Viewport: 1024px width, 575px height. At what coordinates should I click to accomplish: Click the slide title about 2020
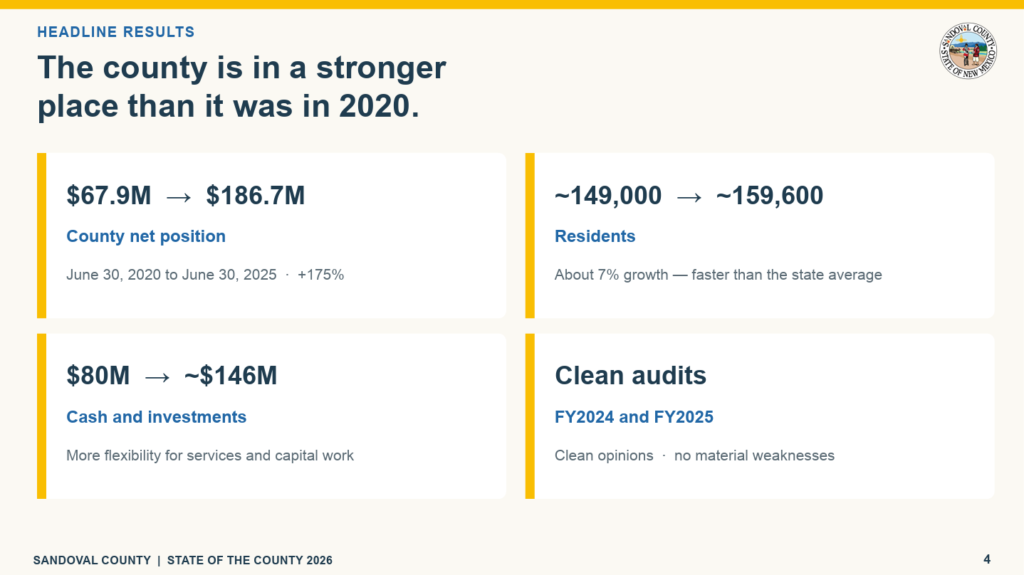click(242, 86)
